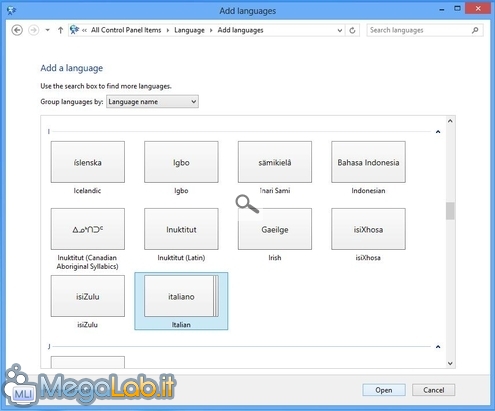
Task: Click the search magnifier icon
Action: (x=475, y=30)
